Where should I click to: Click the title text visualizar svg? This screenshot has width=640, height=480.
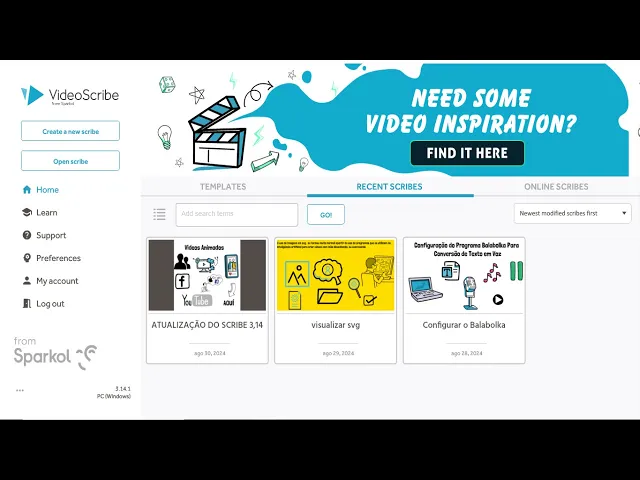(x=336, y=325)
